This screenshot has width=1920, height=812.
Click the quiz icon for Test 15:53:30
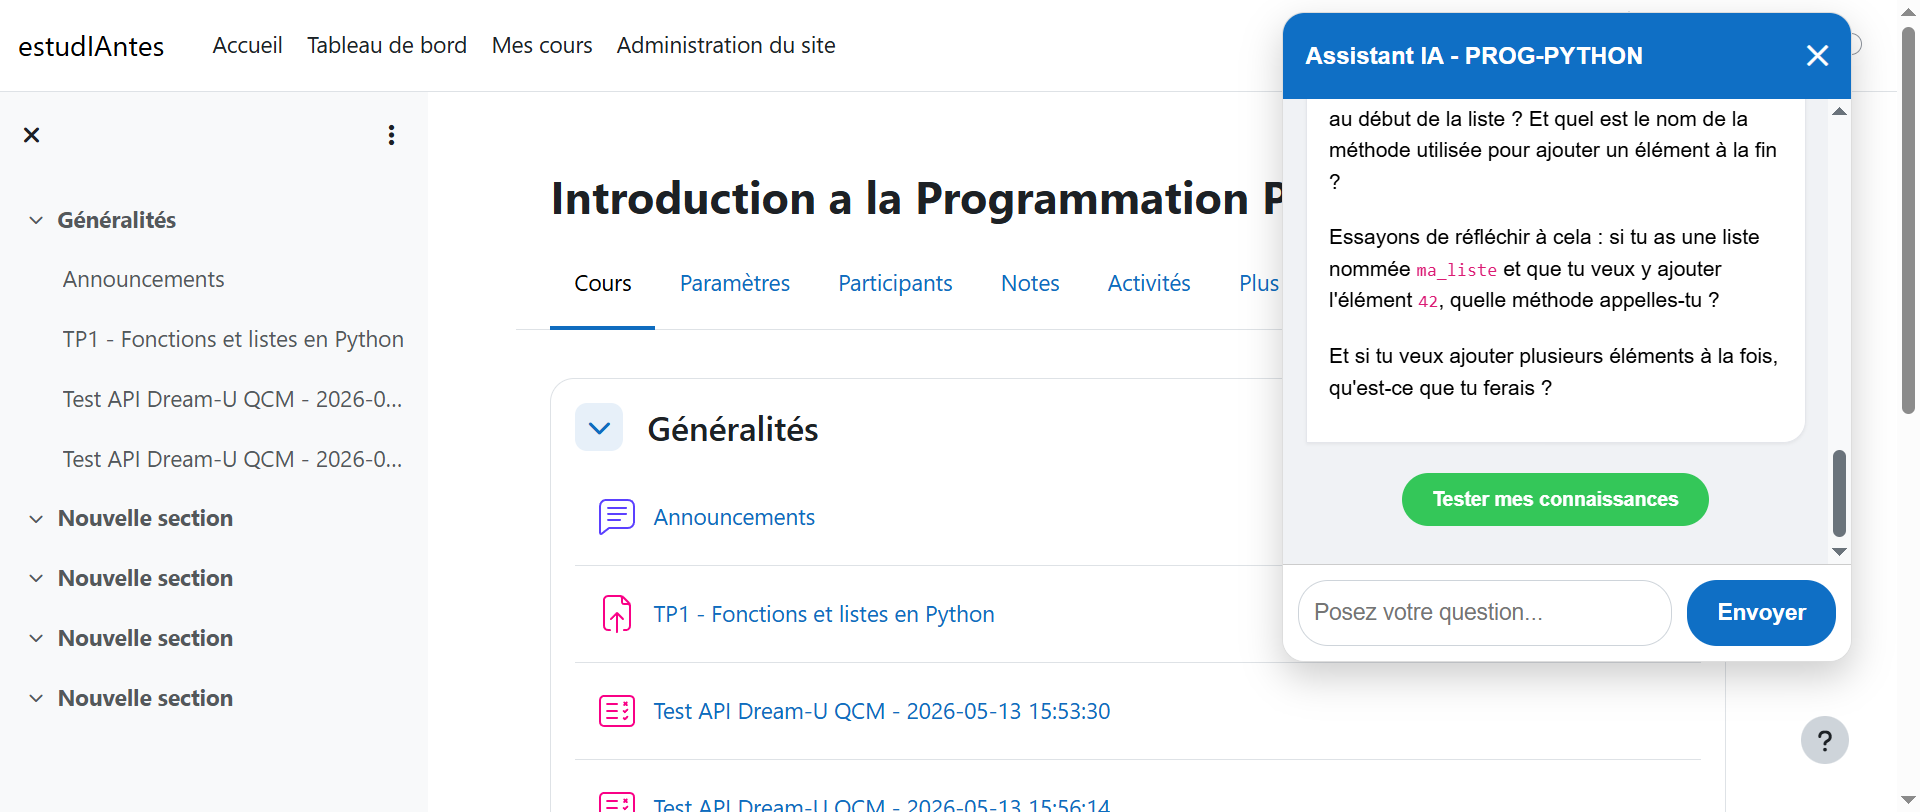tap(617, 711)
